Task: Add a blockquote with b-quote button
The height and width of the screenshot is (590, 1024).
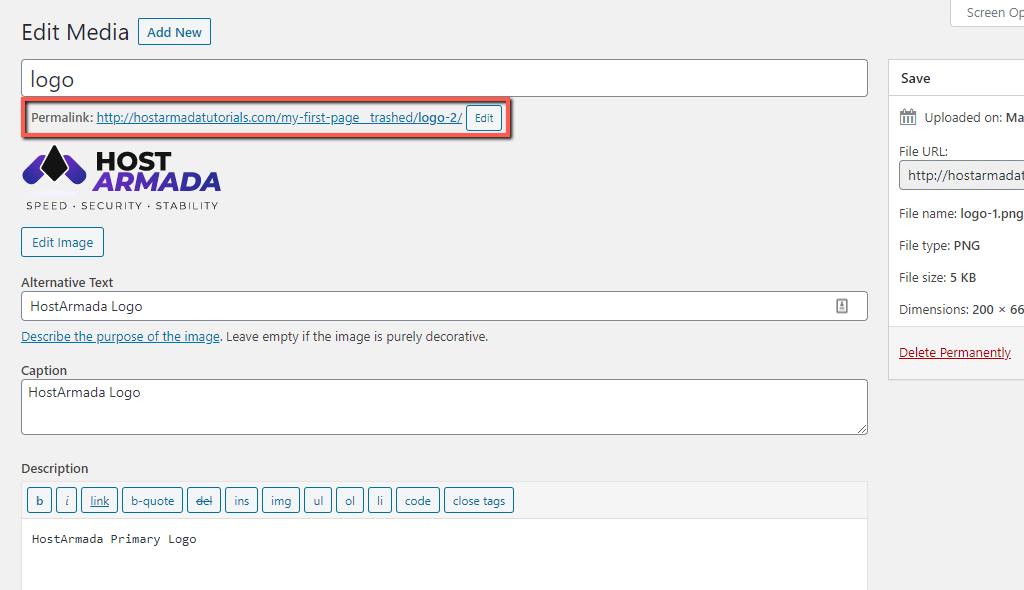Action: [153, 501]
